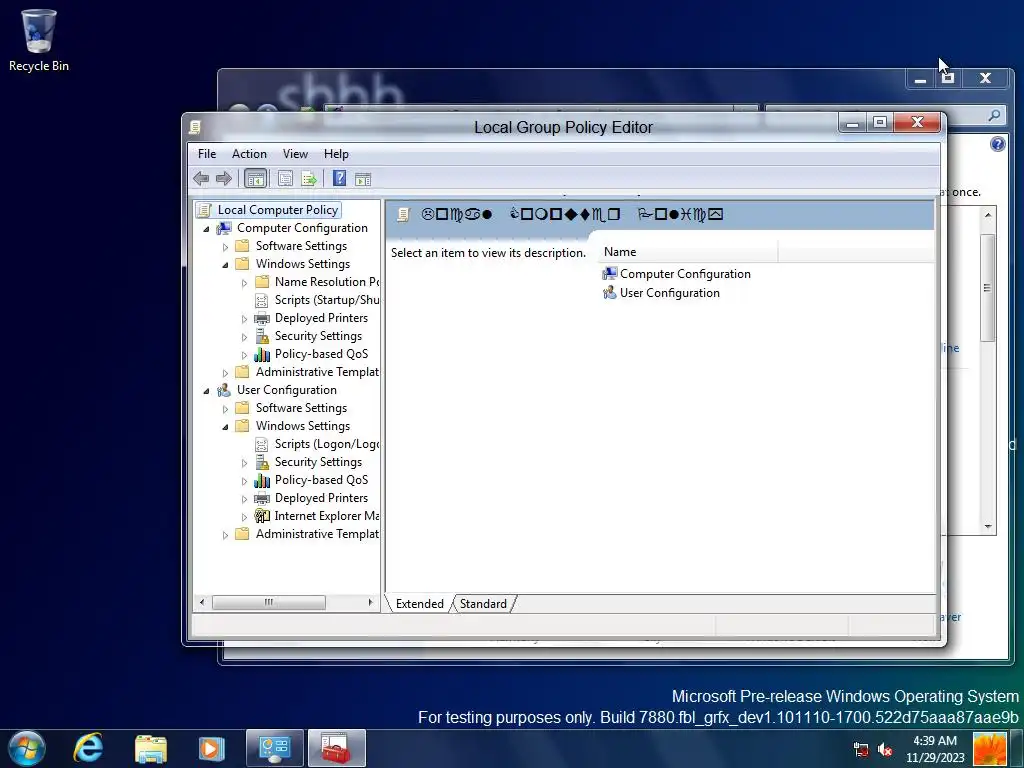Switch to the red toolbox taskbar app
1024x768 pixels.
[336, 748]
